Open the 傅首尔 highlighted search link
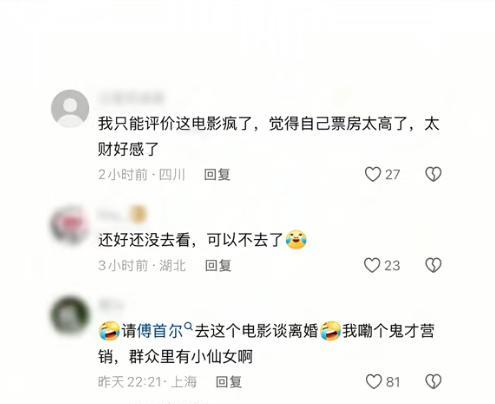495x404 pixels. 152,331
